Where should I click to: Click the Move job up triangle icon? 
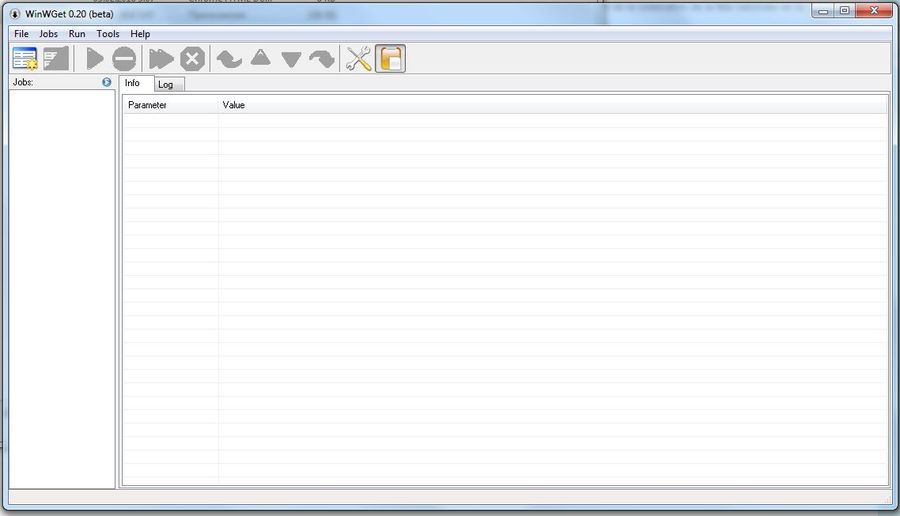click(261, 57)
